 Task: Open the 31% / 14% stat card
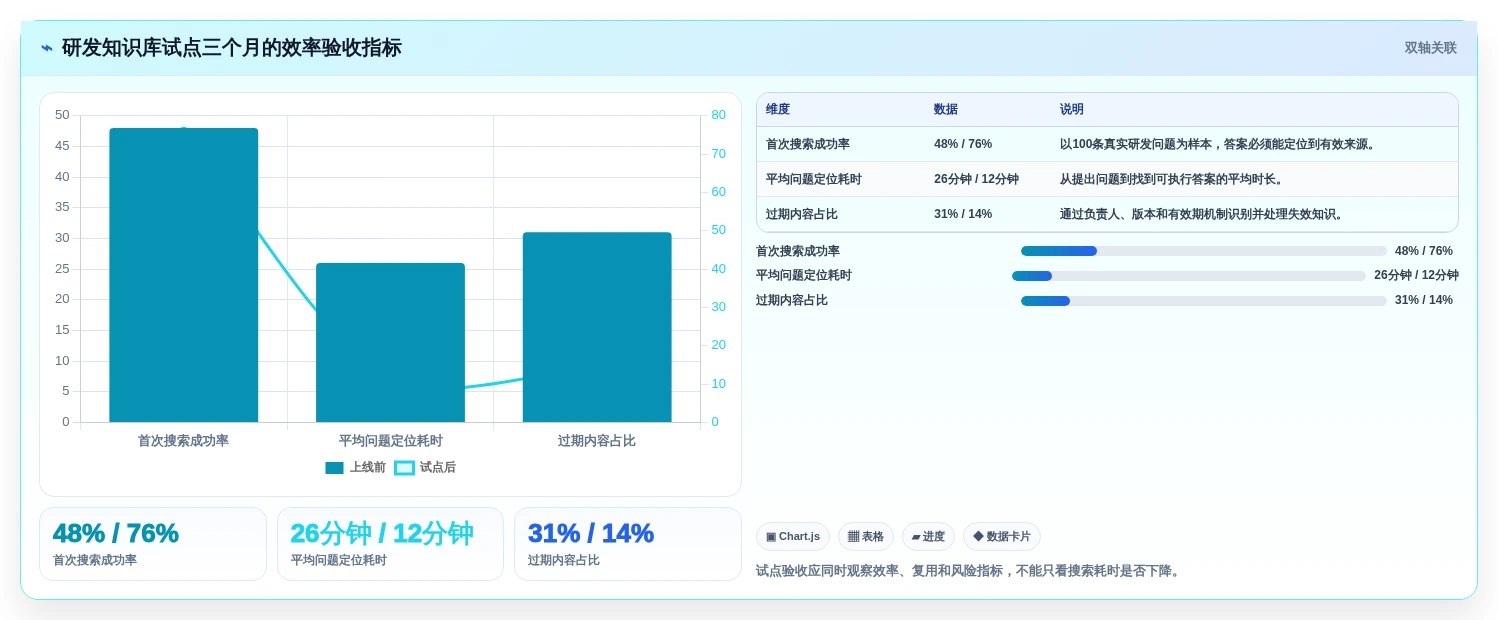point(628,544)
